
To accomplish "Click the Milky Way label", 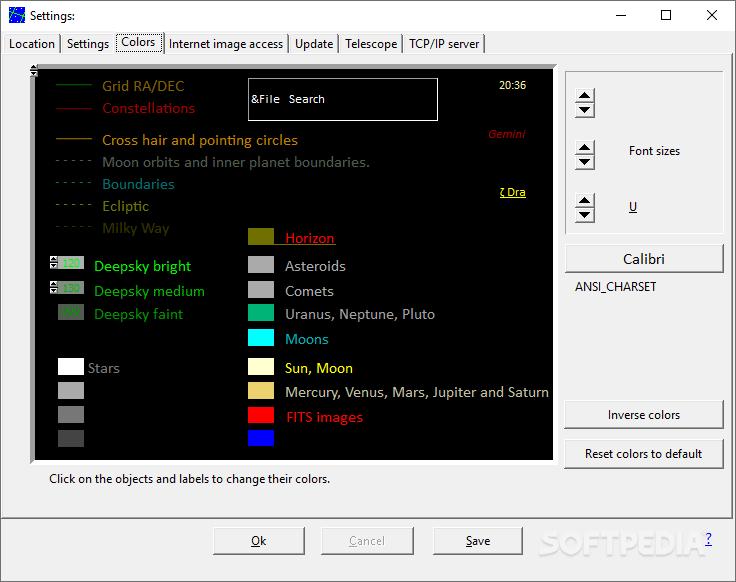I will pos(136,229).
